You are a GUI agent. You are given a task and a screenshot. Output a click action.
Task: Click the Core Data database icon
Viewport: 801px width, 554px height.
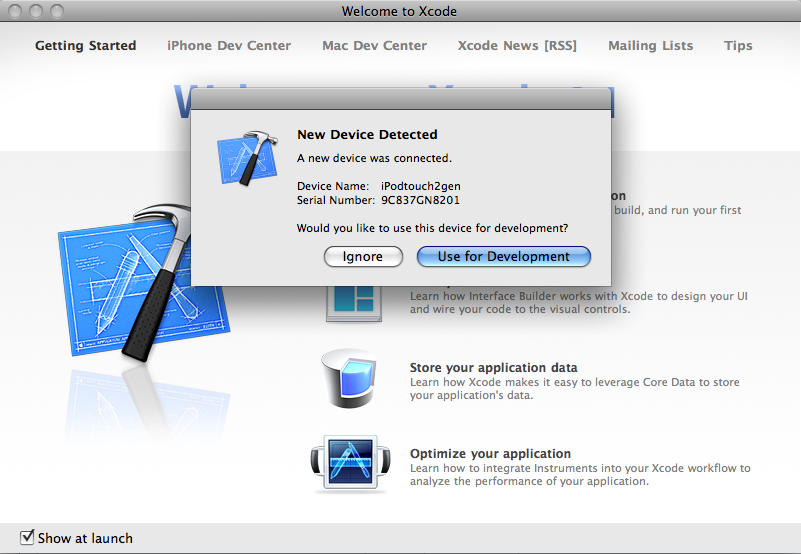click(x=349, y=379)
